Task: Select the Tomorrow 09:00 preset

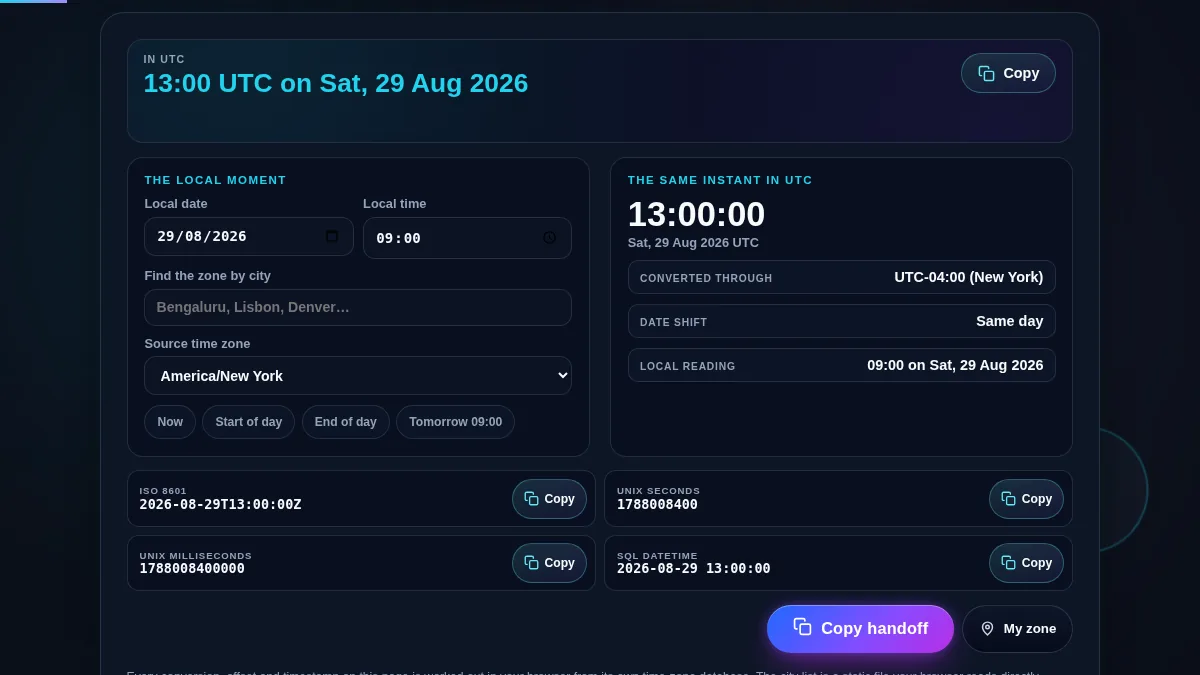Action: click(x=455, y=422)
